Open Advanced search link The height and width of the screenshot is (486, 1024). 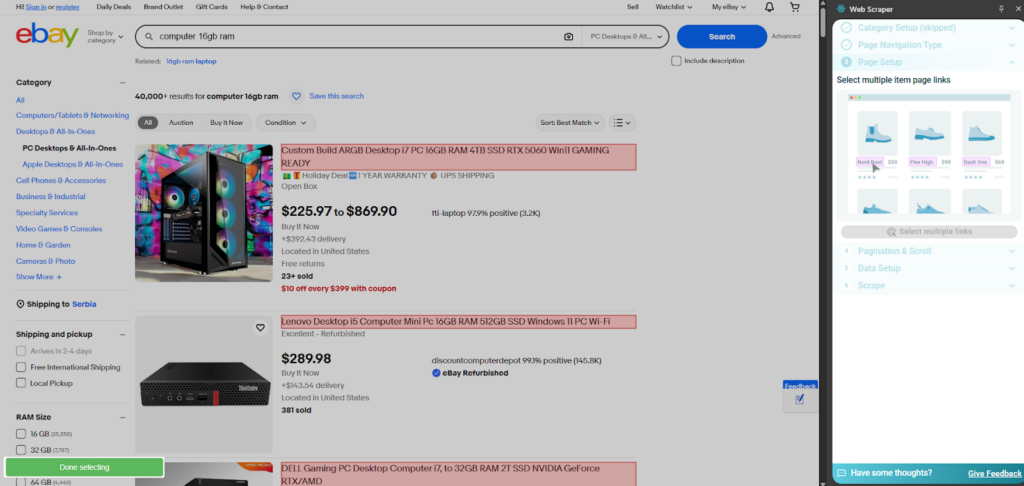(786, 37)
